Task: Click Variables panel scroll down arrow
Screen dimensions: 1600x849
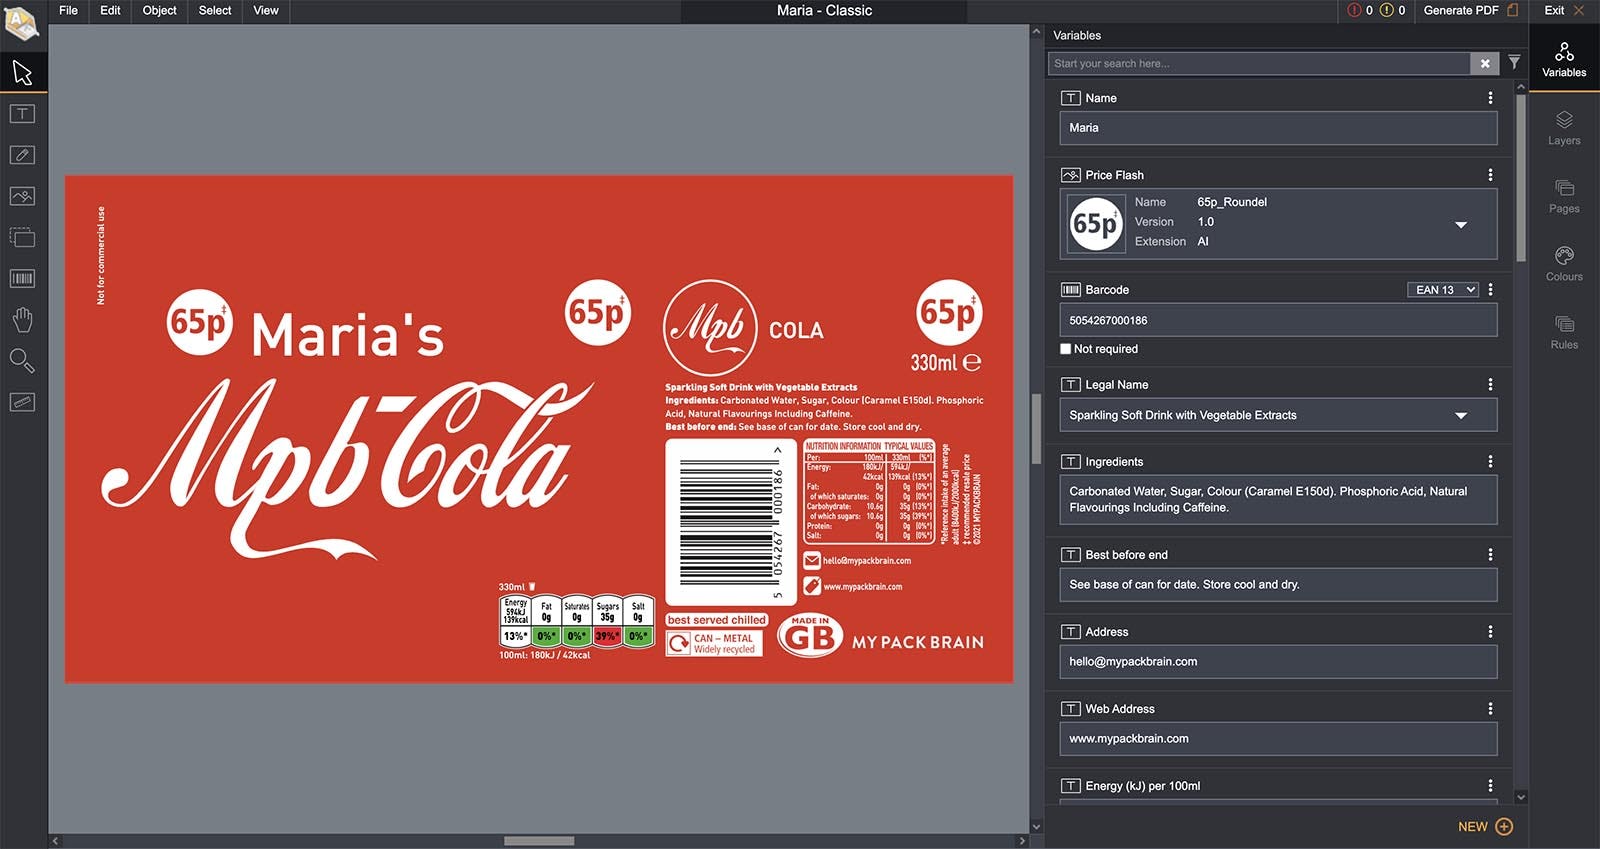Action: [1521, 797]
